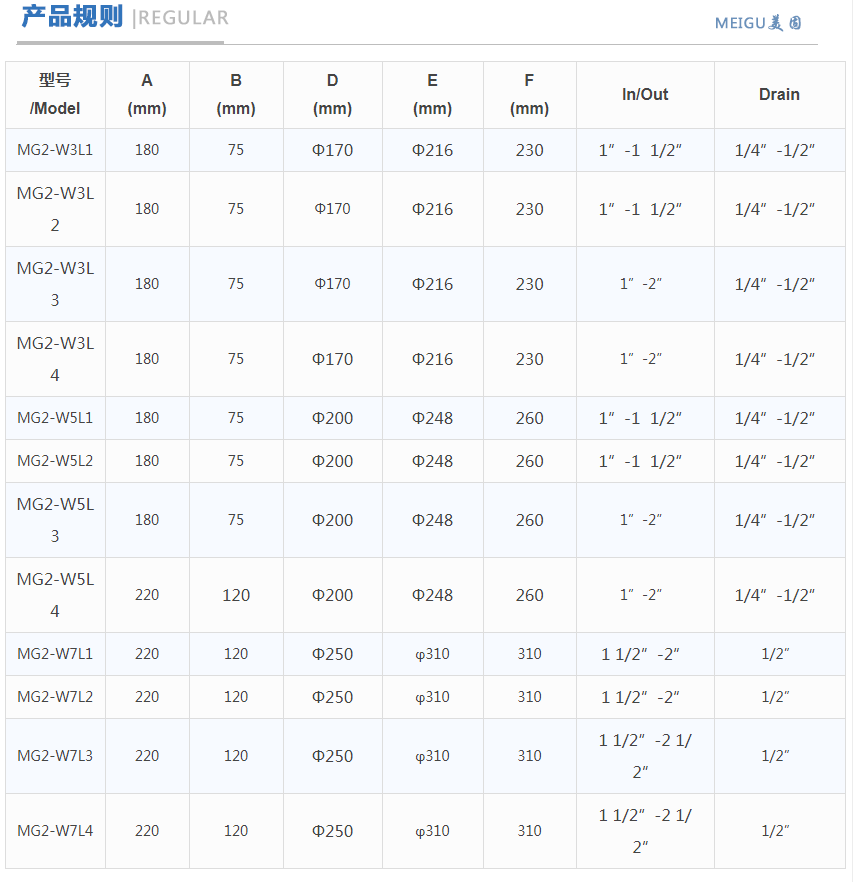The image size is (853, 882).
Task: Select the F (mm) column header
Action: 529,94
